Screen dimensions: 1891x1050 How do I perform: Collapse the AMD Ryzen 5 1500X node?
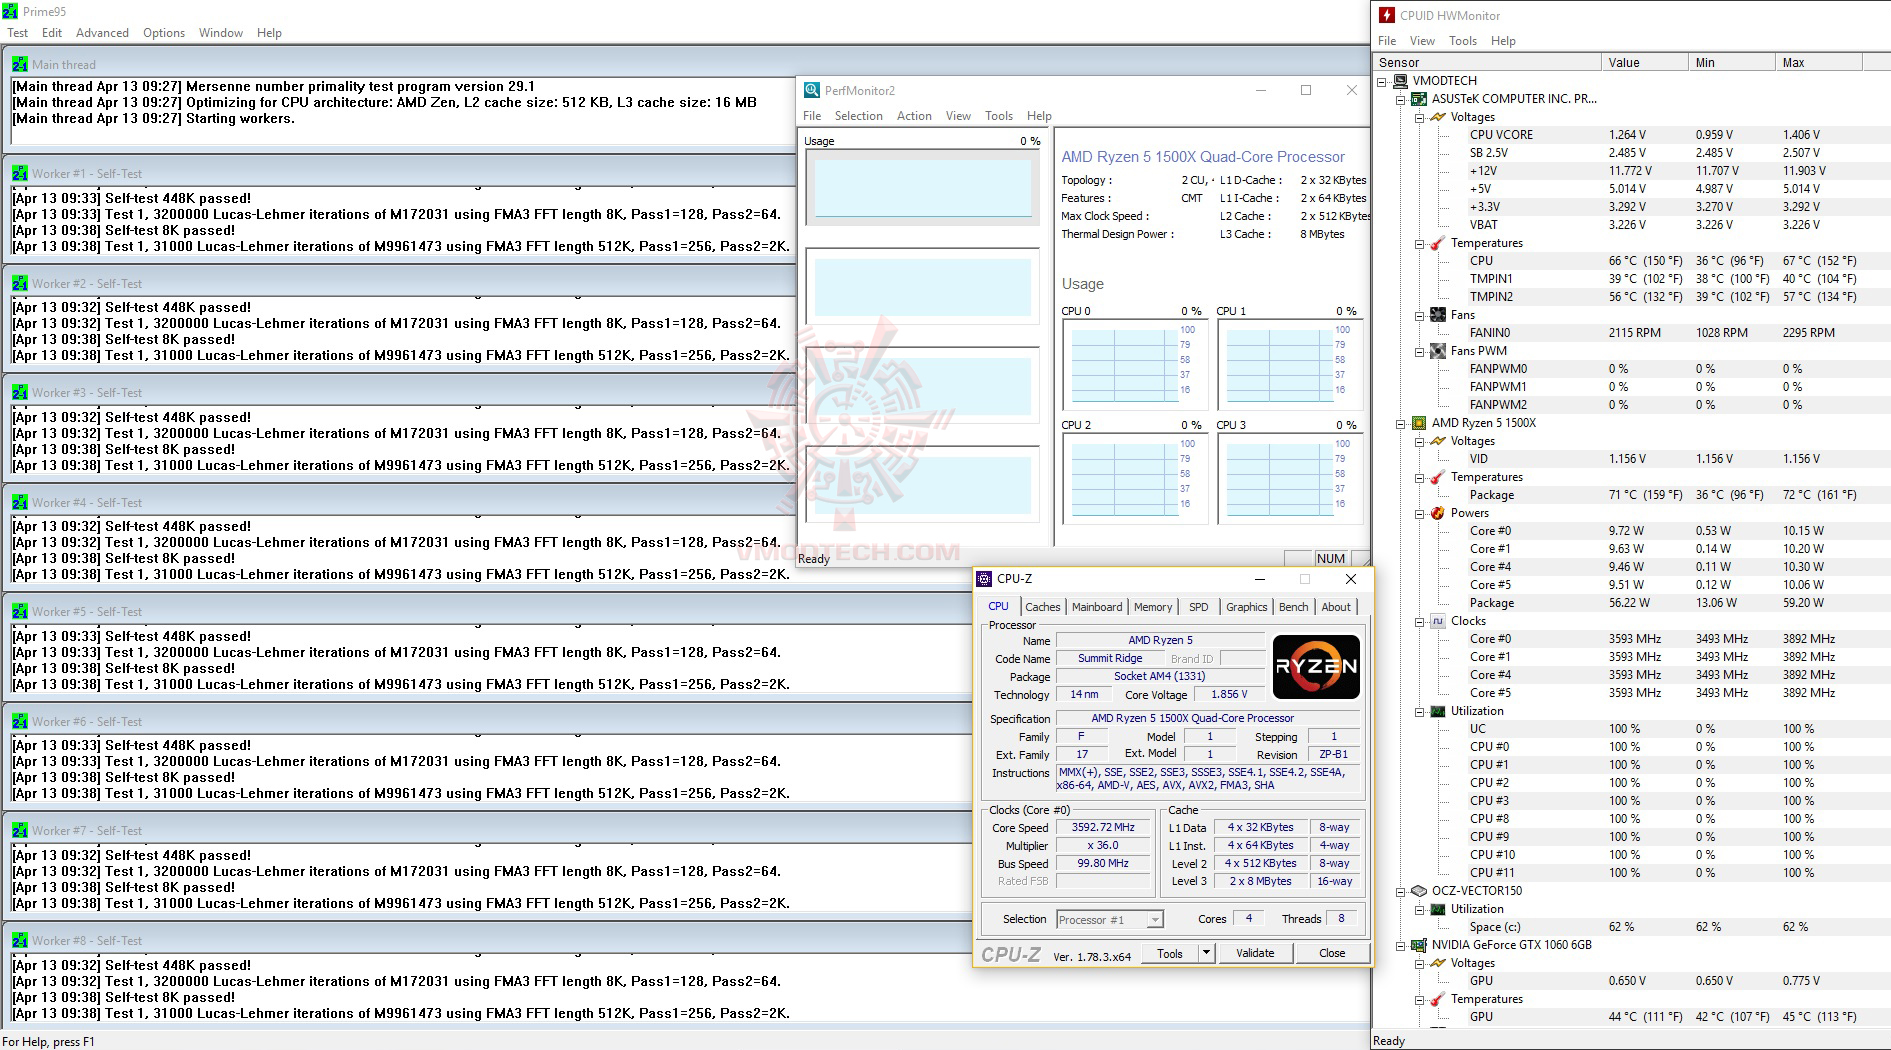[1401, 424]
